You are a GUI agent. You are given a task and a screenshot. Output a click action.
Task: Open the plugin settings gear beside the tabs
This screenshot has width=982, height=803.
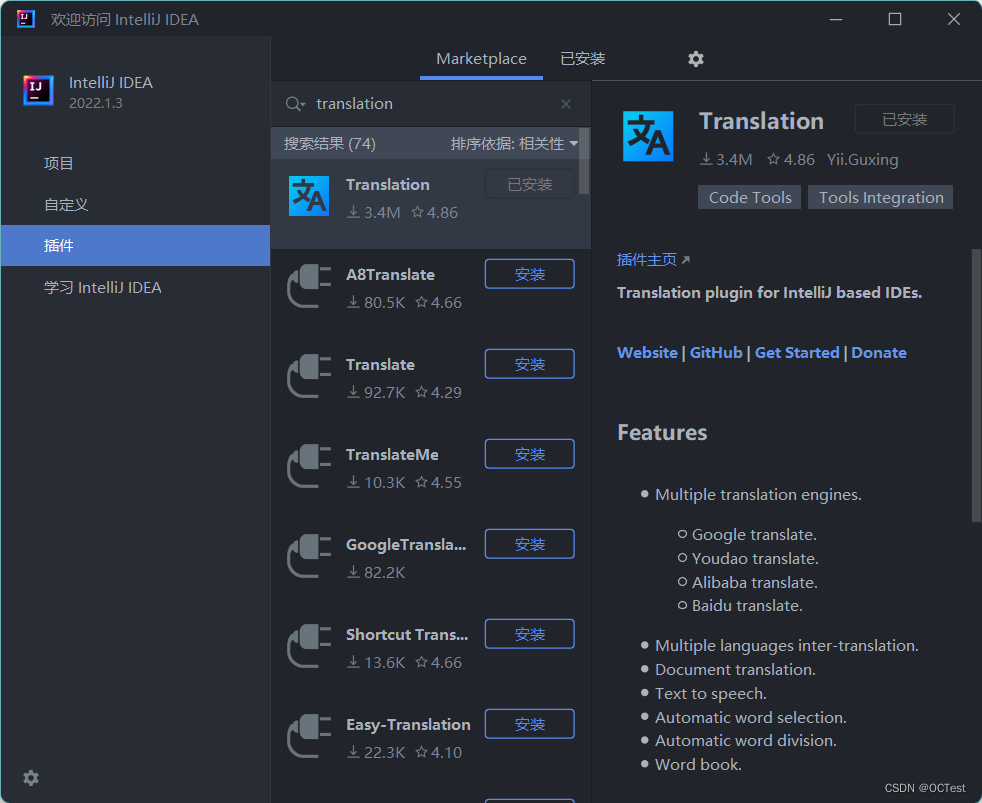(696, 59)
